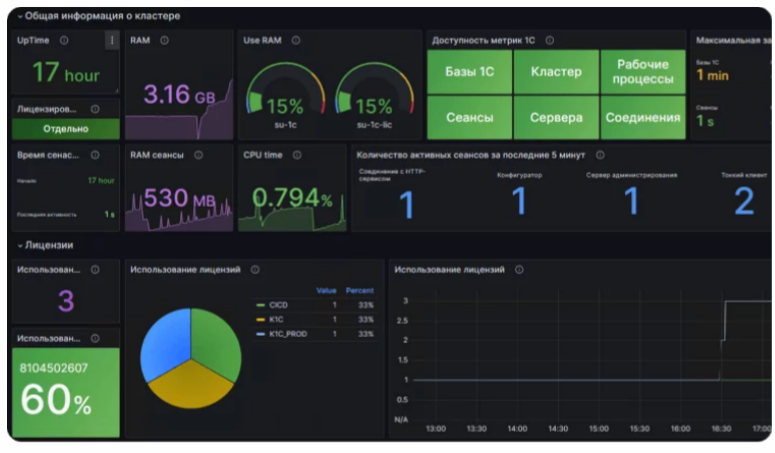Screen dimensions: 775x453
Task: Click the info icon beside Use RAM
Action: point(296,41)
